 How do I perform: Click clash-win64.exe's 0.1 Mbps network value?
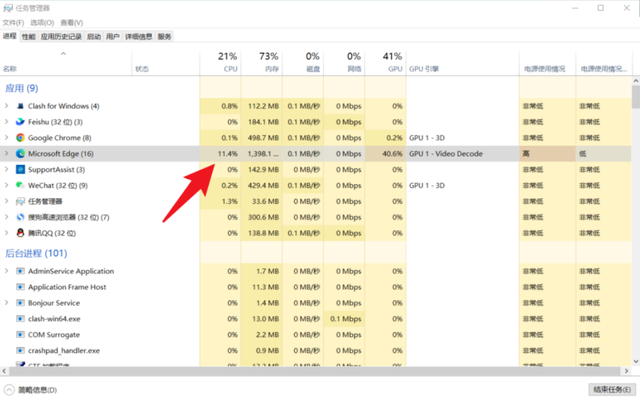point(346,319)
